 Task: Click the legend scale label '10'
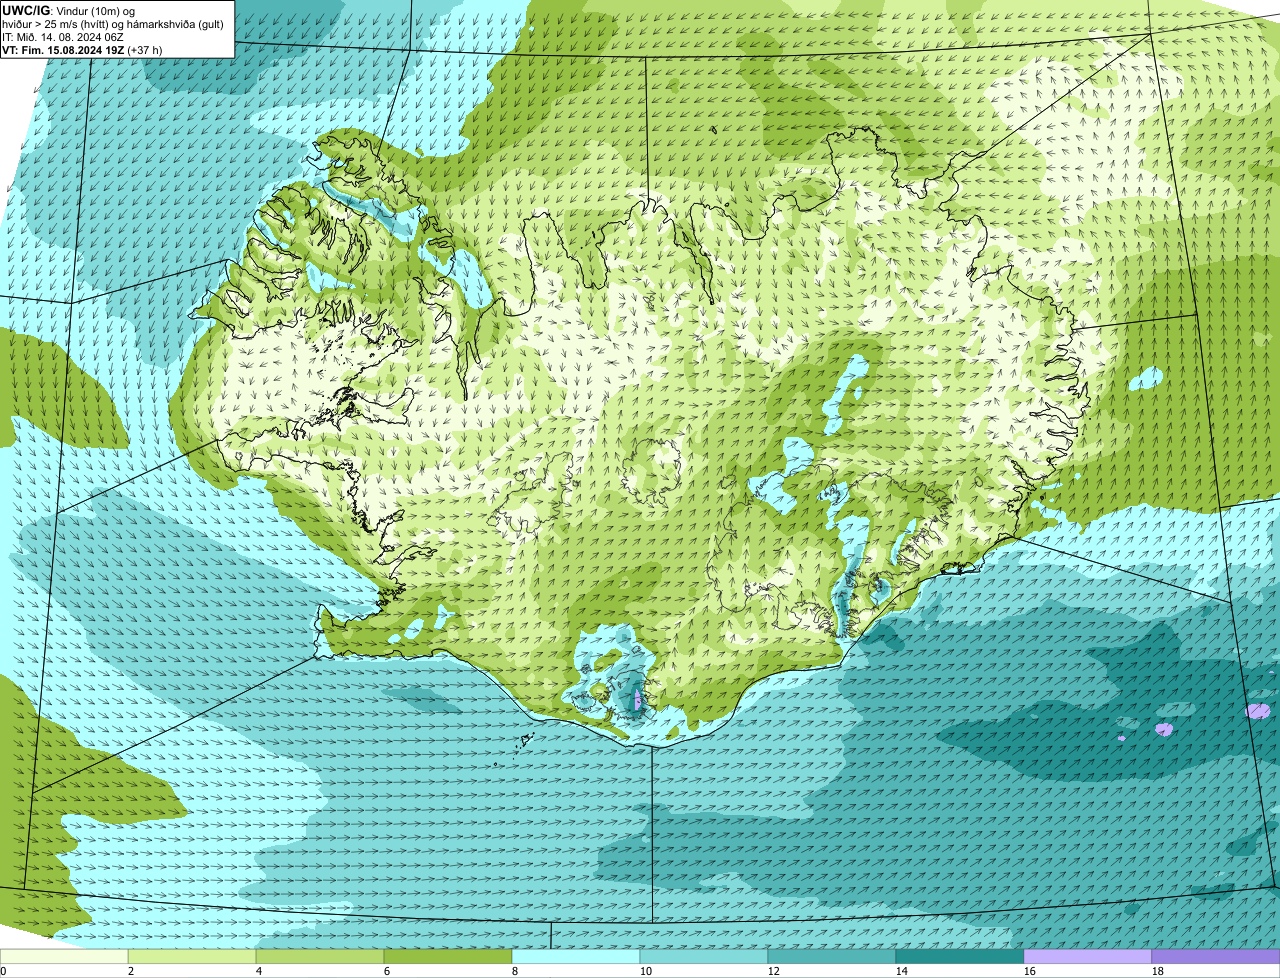pyautogui.click(x=645, y=971)
